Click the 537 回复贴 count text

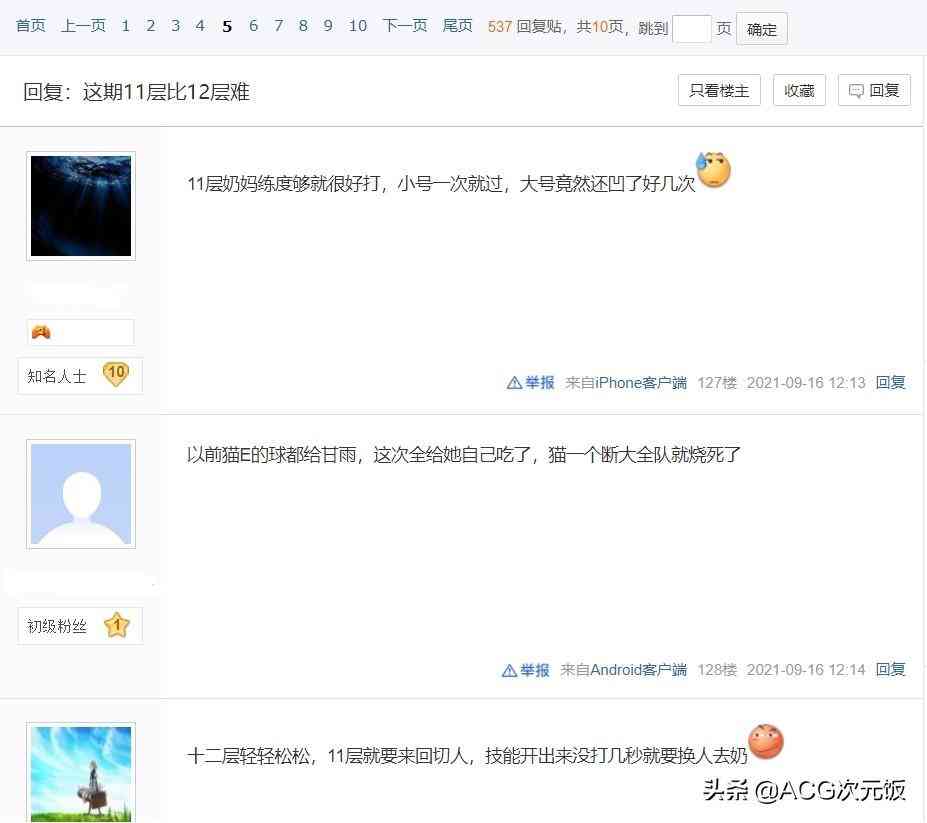[x=524, y=27]
